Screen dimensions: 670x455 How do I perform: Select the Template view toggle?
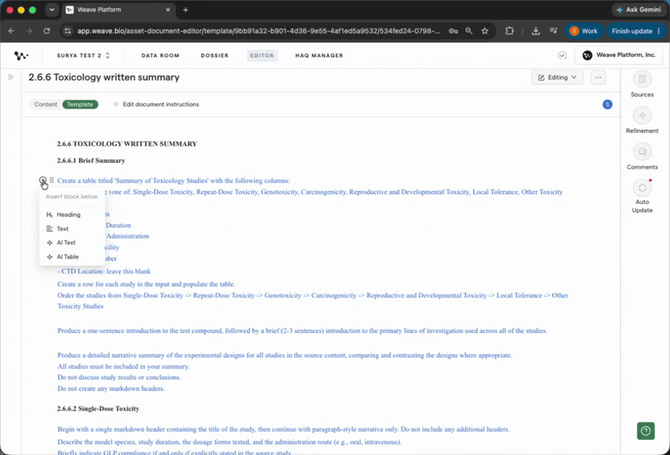coord(80,104)
